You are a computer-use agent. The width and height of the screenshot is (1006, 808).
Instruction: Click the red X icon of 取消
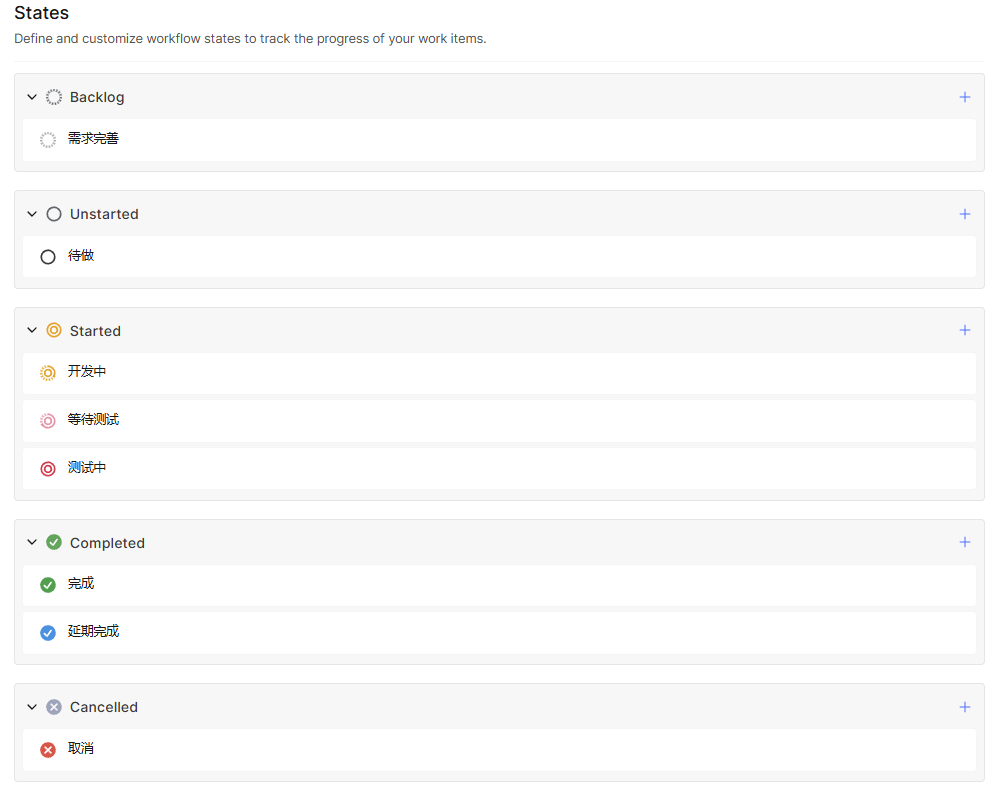(x=48, y=750)
